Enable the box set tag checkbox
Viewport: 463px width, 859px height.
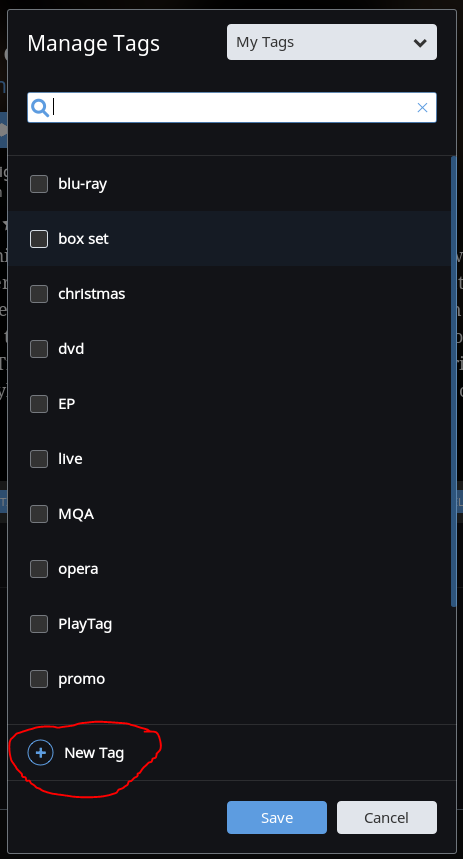(x=39, y=239)
